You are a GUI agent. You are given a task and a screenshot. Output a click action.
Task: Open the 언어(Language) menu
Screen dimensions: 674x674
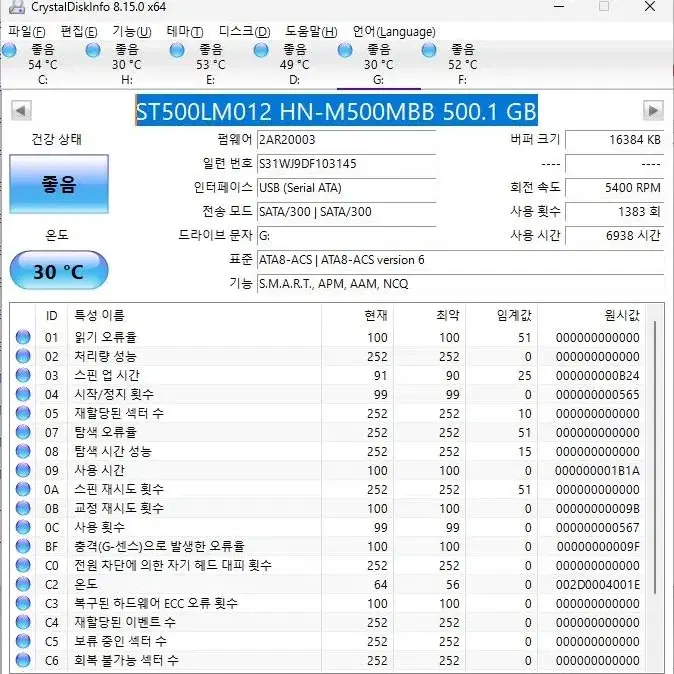(394, 31)
